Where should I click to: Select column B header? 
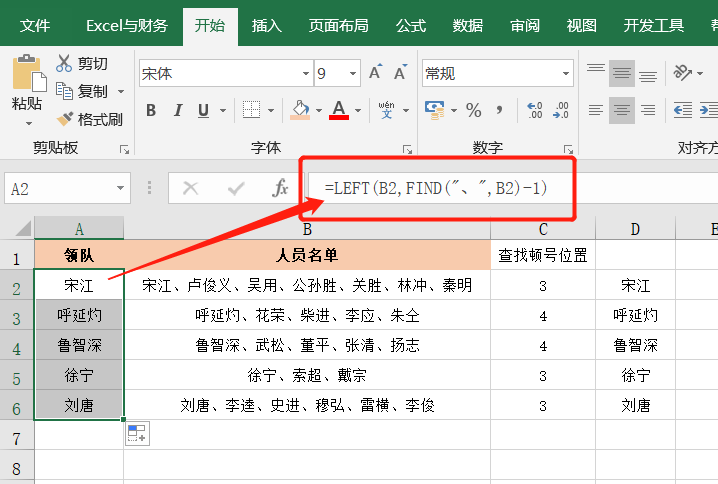pos(307,228)
